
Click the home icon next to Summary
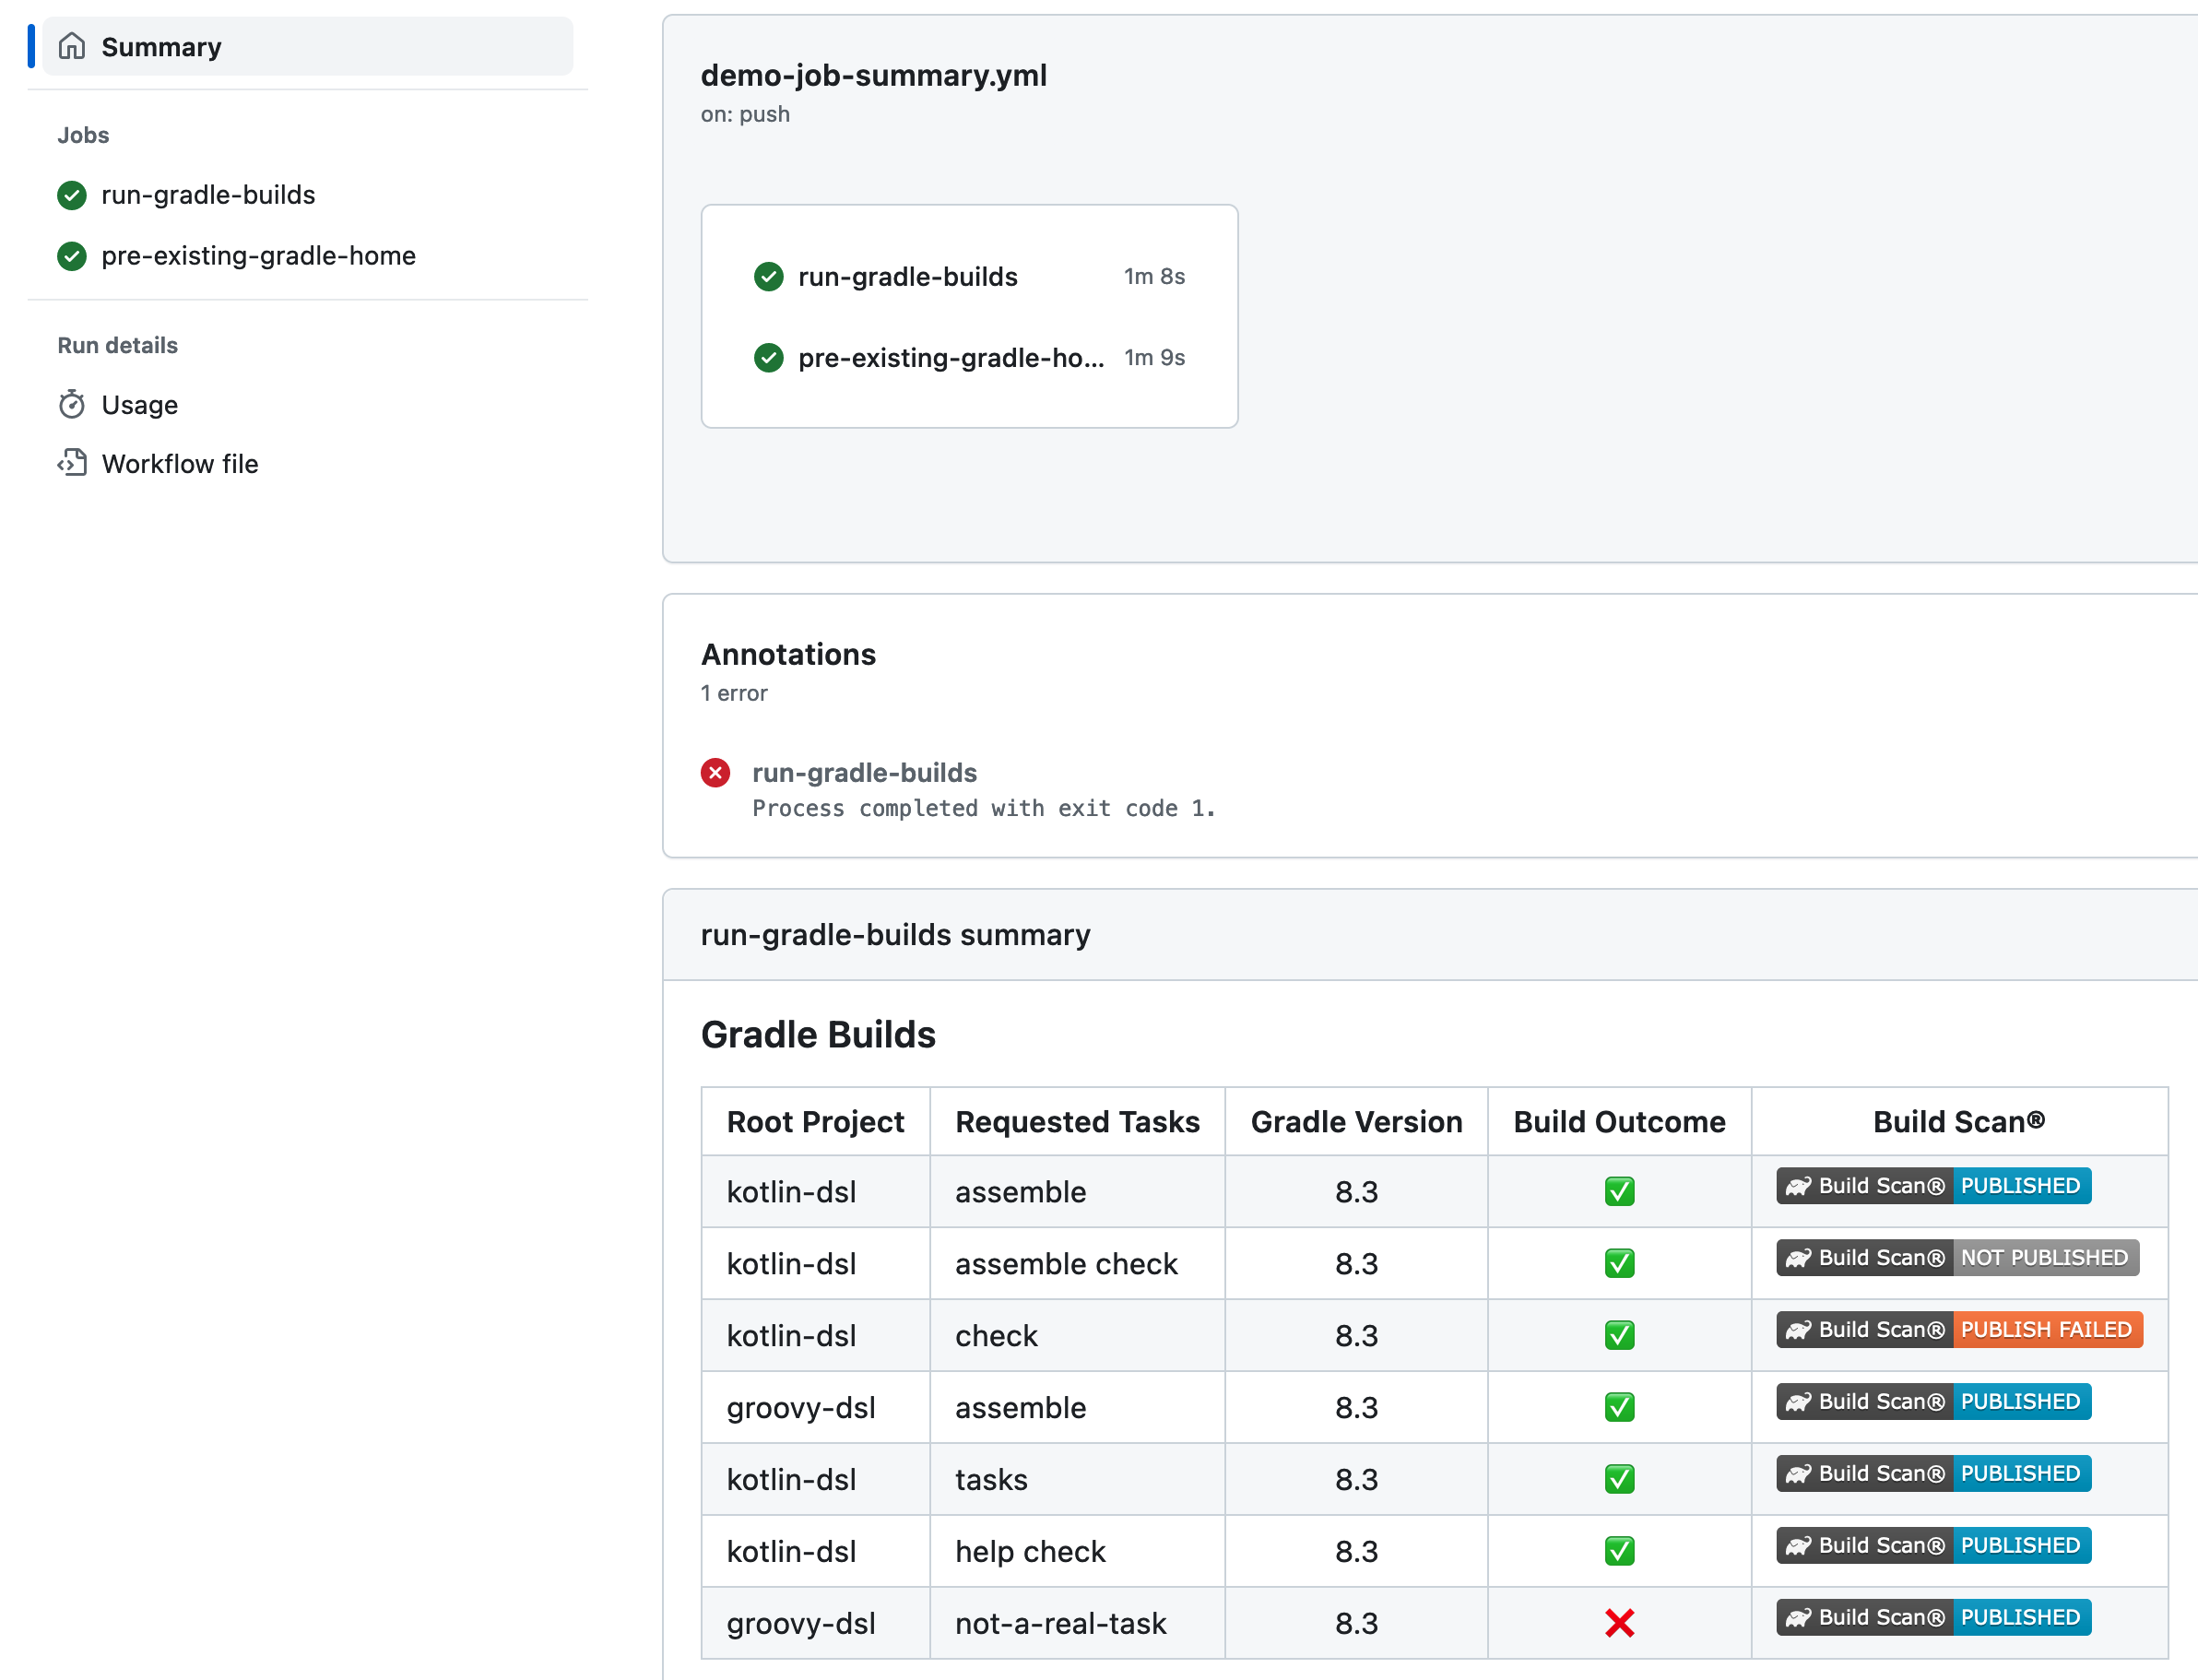[x=71, y=46]
